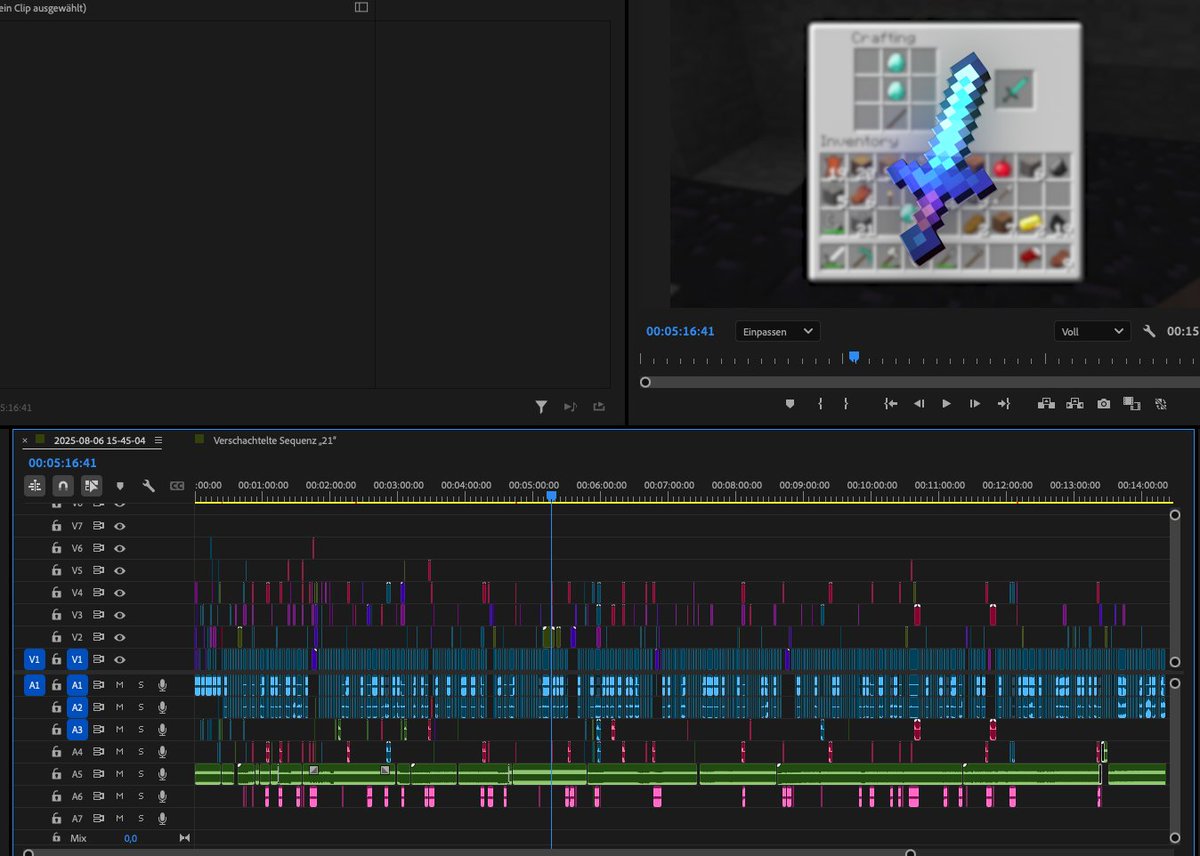
Task: Go to Out point in Program Monitor
Action: tap(1003, 403)
